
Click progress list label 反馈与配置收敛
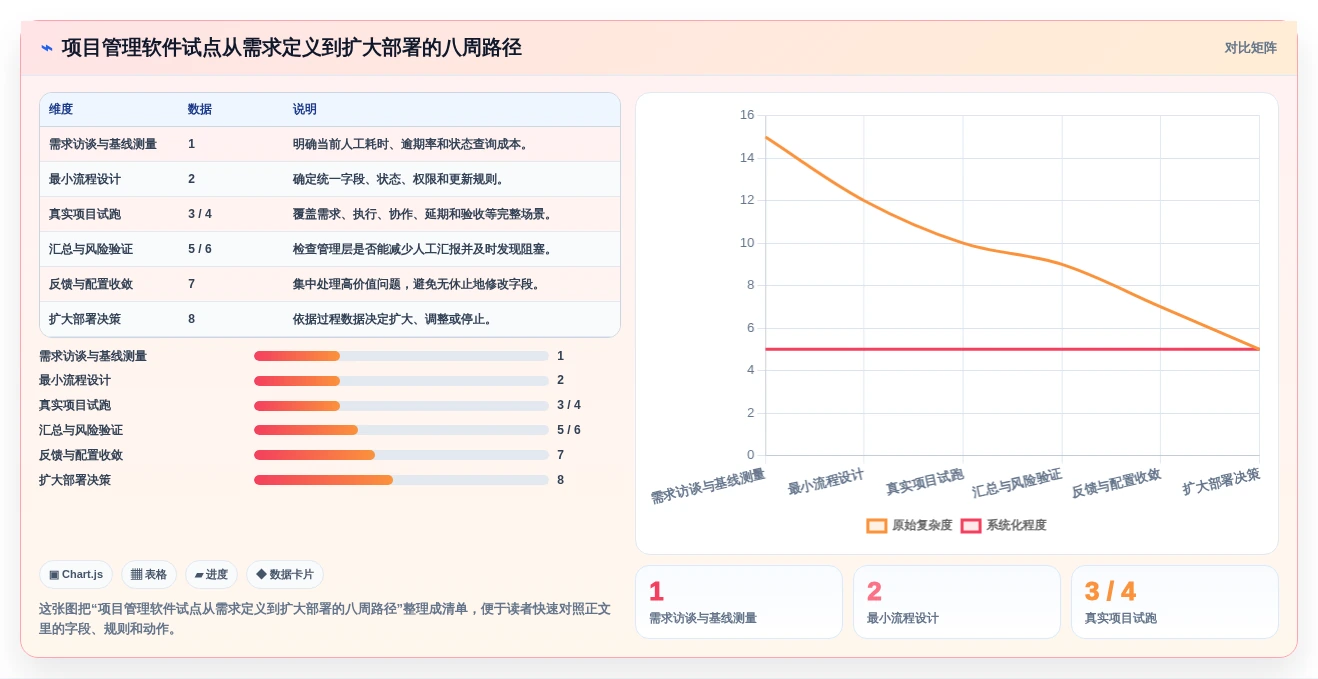pos(81,455)
